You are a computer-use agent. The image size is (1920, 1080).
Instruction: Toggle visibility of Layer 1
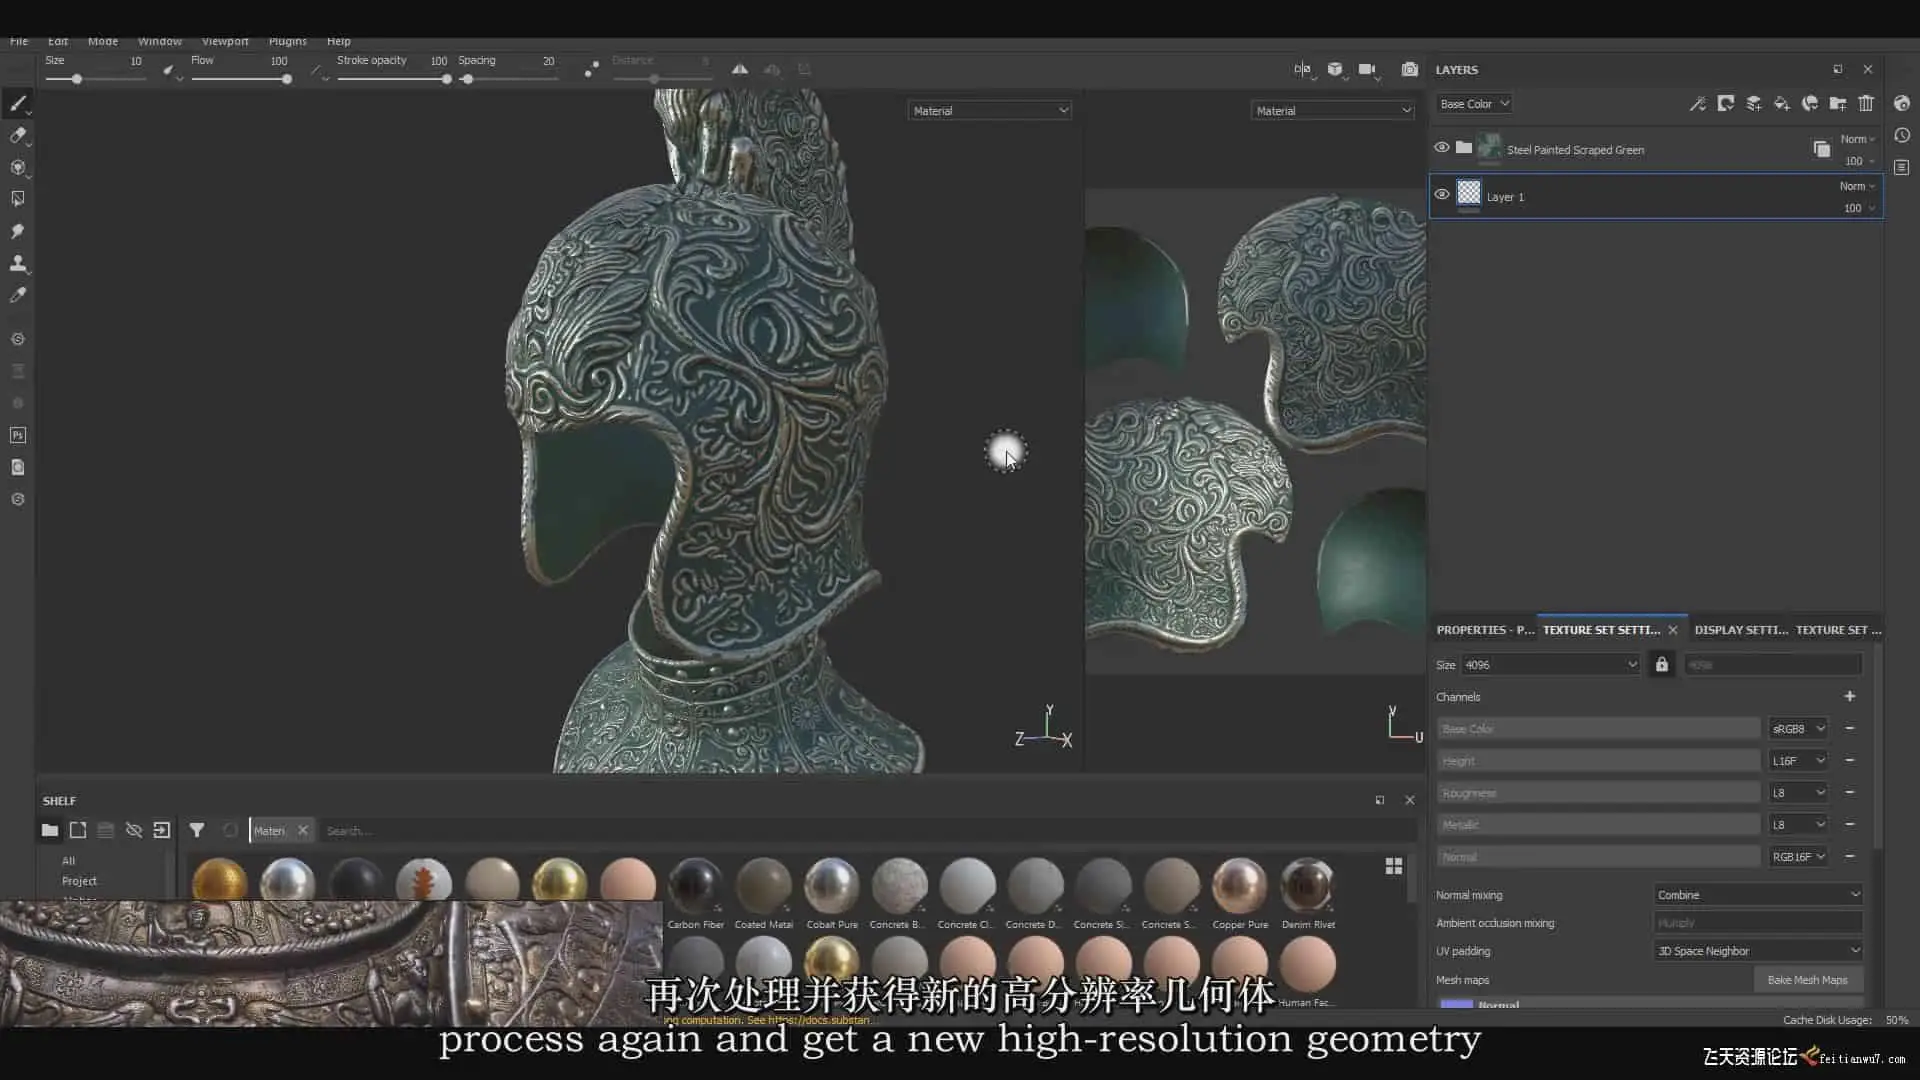point(1442,195)
